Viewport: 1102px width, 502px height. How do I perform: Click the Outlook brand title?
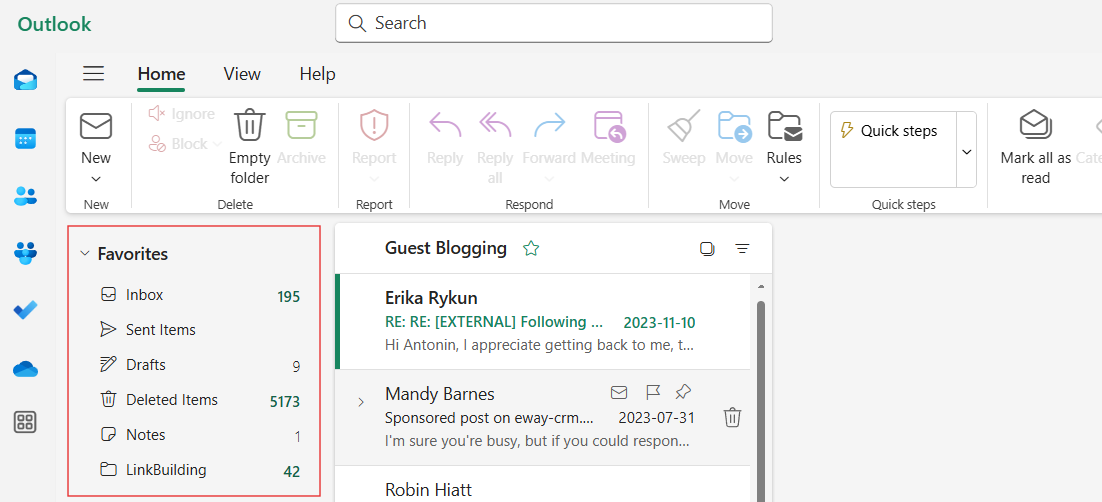[x=54, y=25]
